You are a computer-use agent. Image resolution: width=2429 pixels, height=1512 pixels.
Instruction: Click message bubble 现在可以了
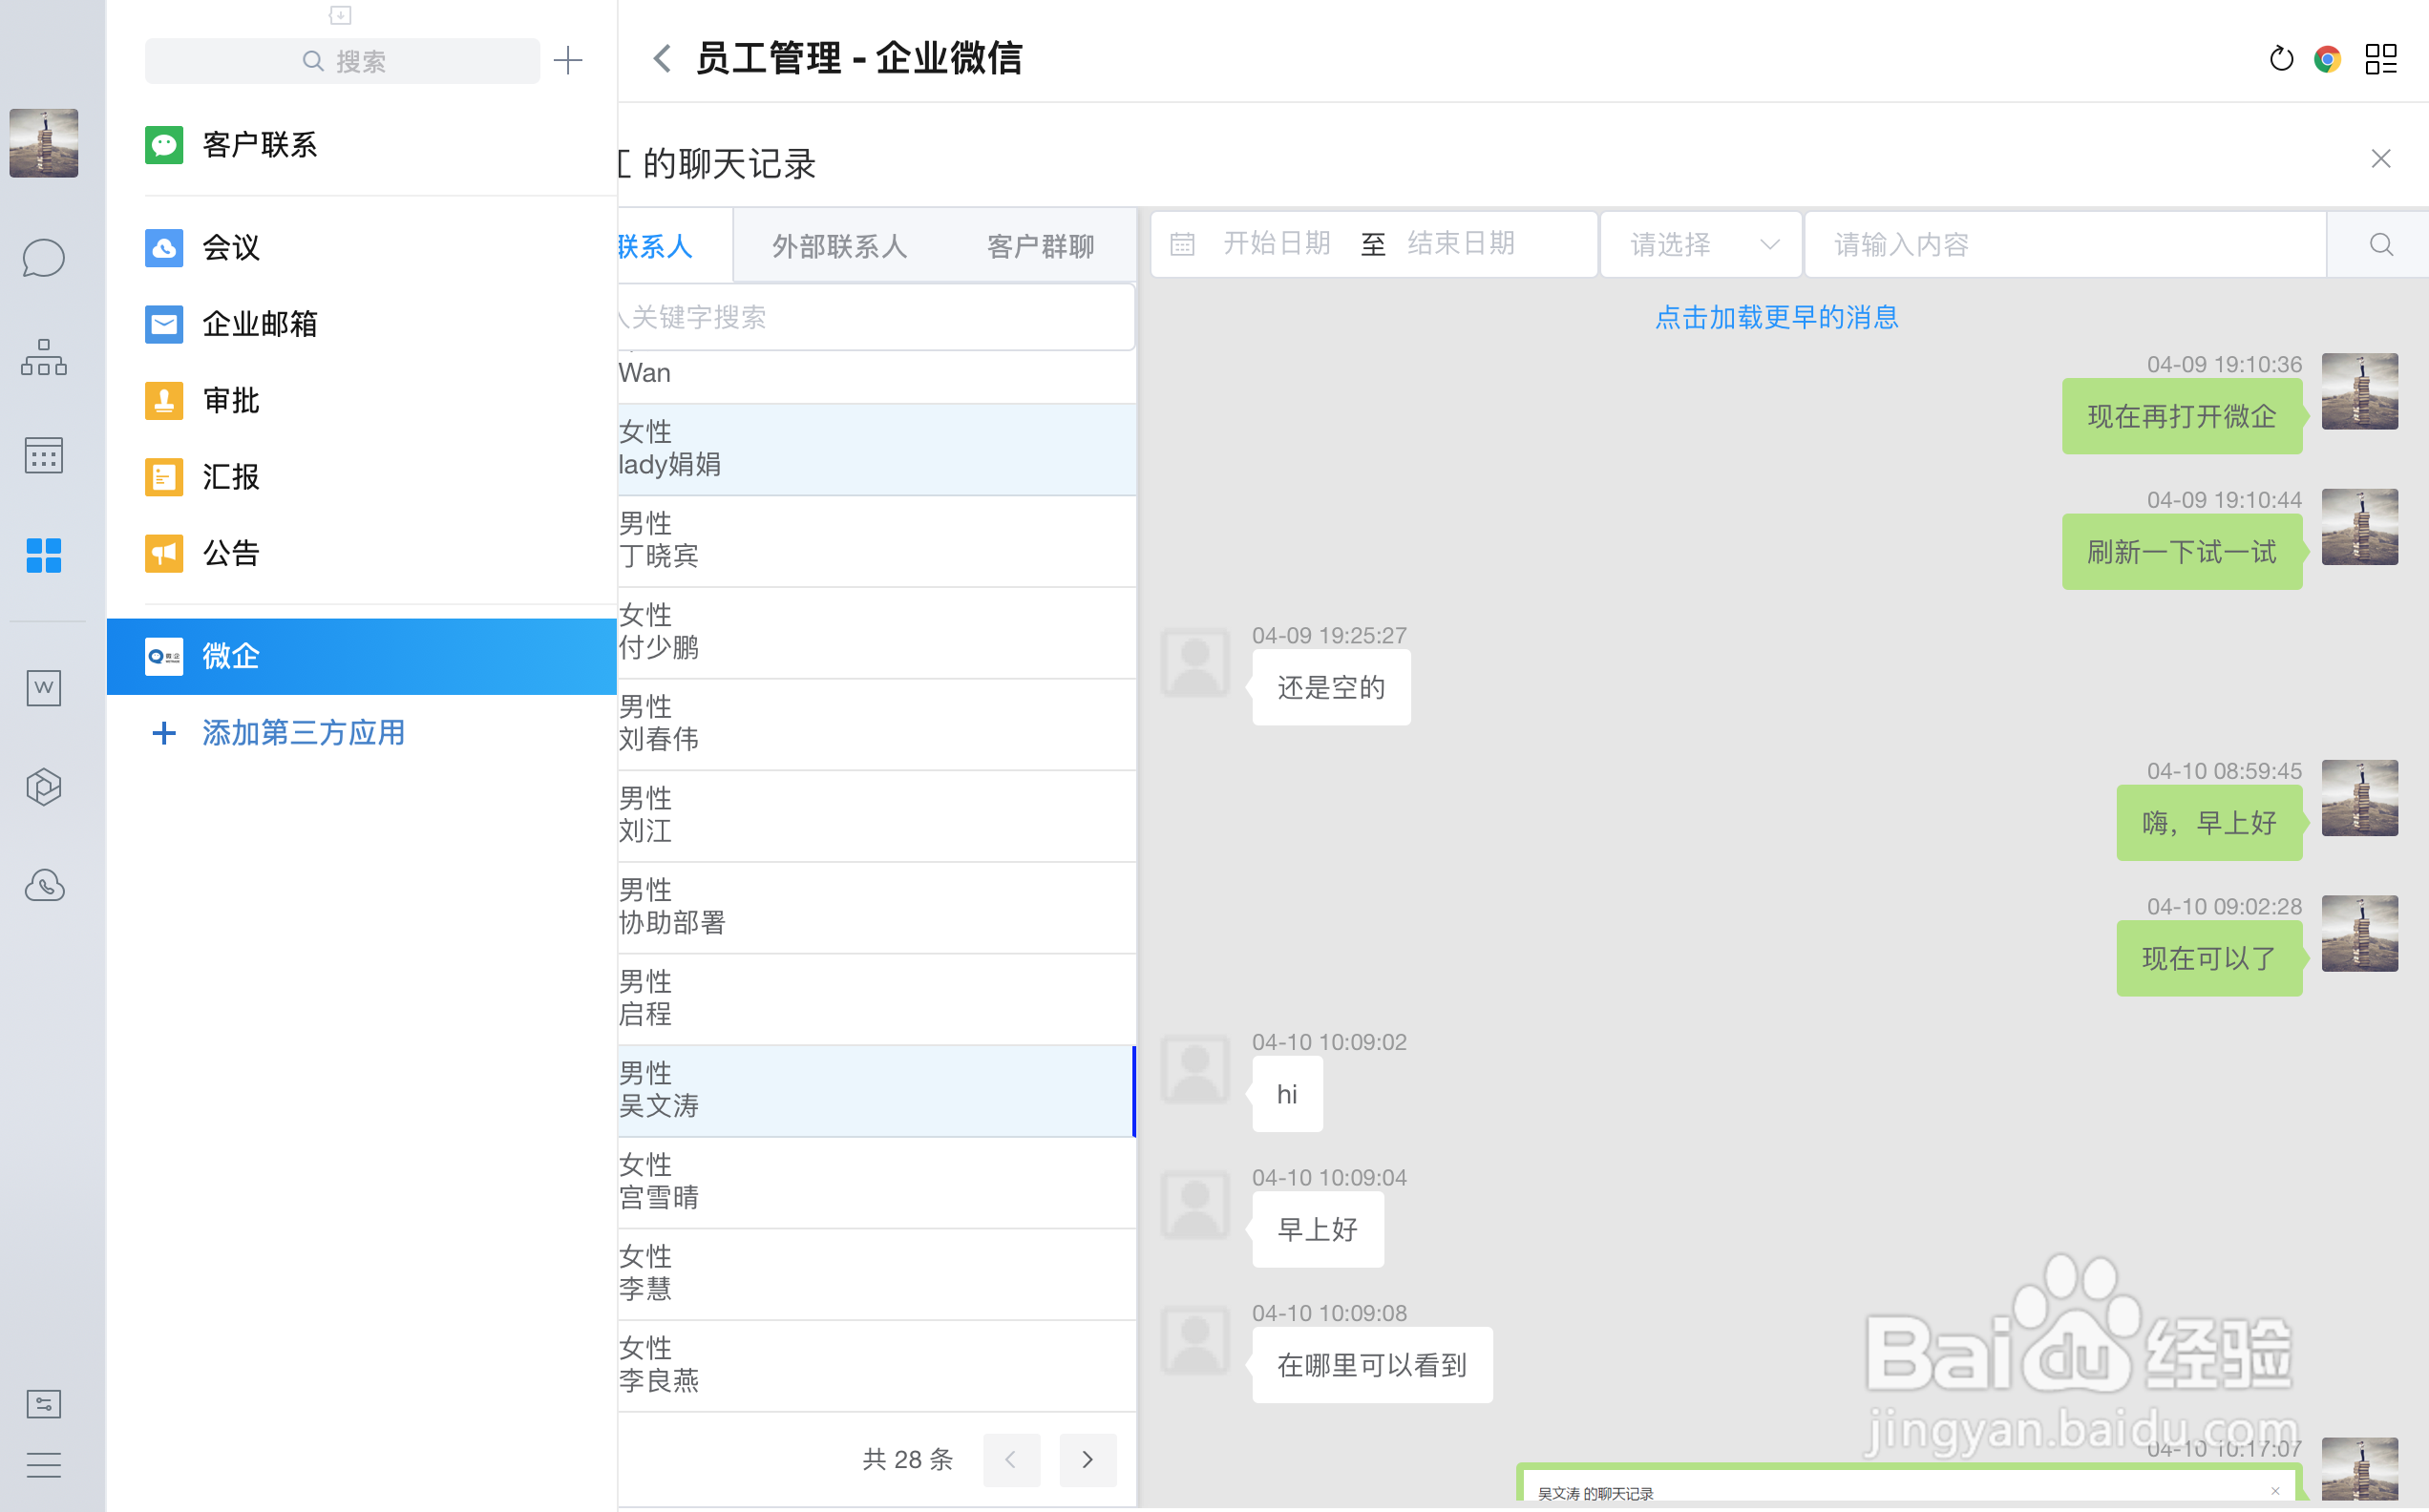2209,958
